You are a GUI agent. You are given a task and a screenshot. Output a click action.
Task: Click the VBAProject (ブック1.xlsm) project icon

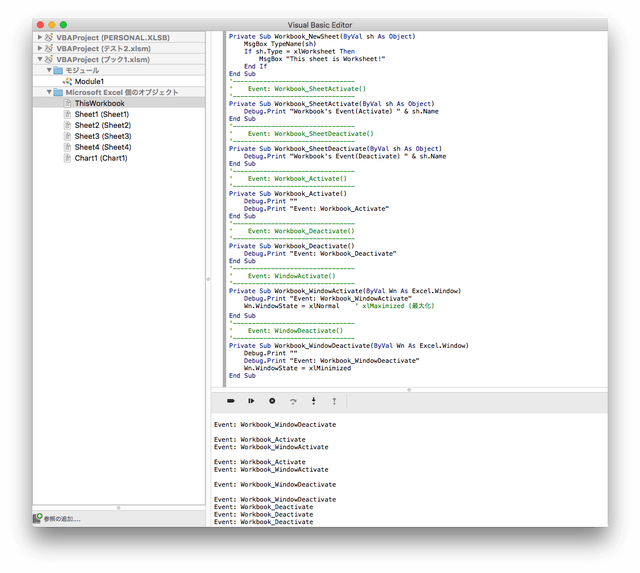click(x=49, y=60)
